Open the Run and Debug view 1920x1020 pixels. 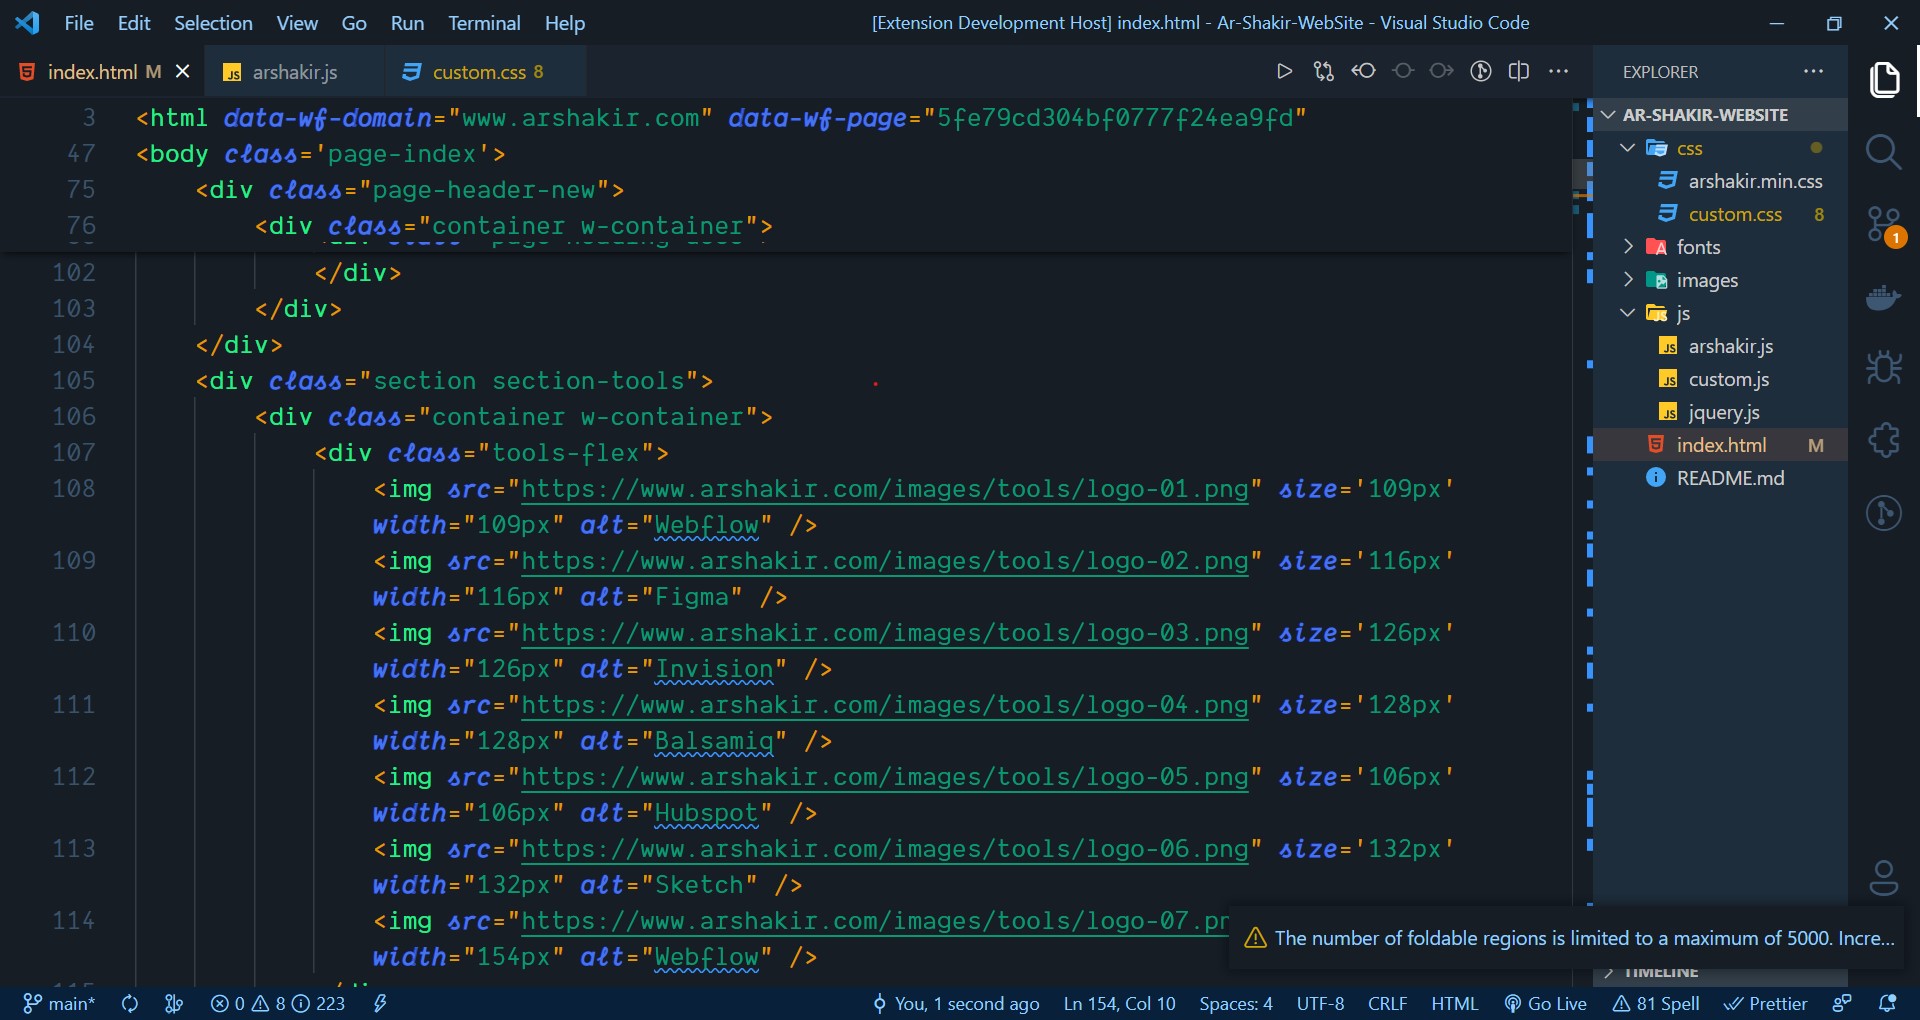coord(1884,368)
